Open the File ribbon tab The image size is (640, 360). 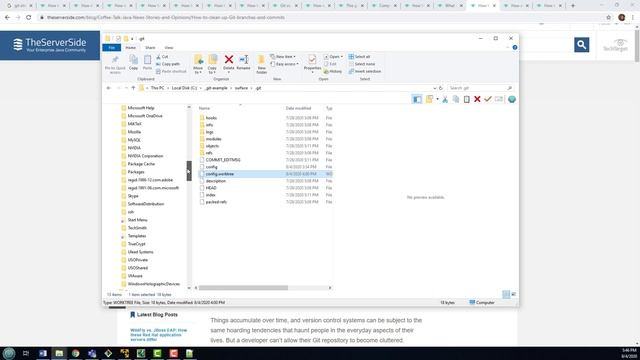coord(111,48)
